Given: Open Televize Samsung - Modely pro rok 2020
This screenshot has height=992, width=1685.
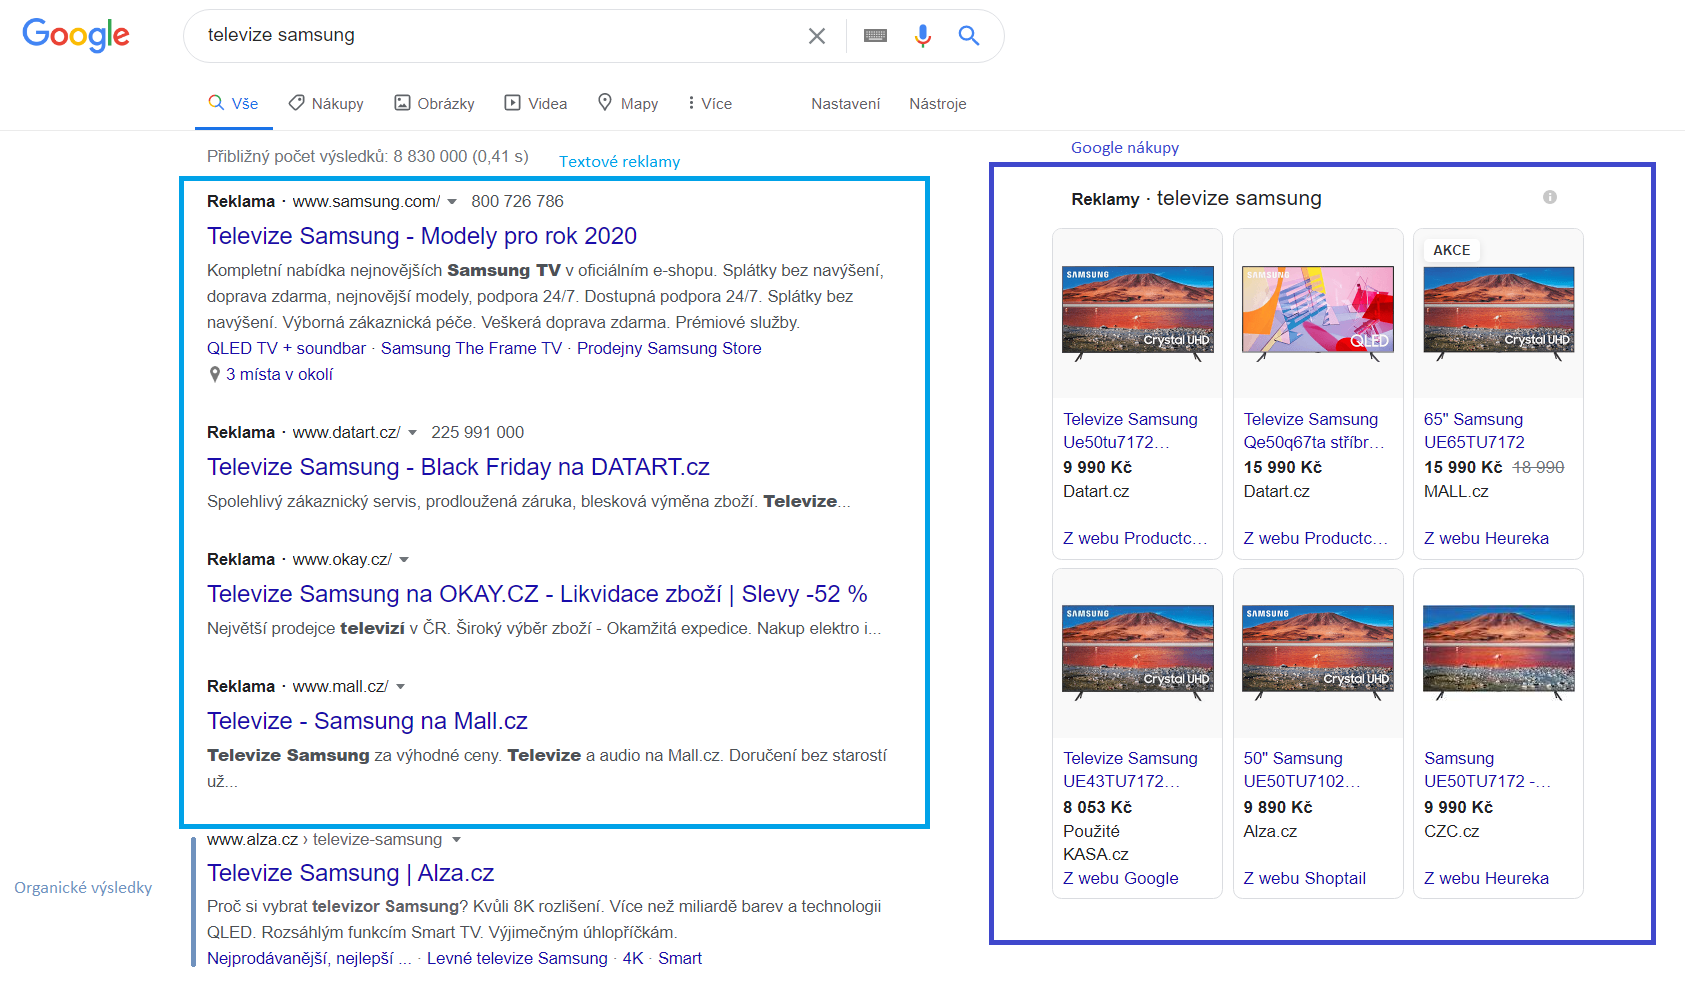Looking at the screenshot, I should coord(421,236).
